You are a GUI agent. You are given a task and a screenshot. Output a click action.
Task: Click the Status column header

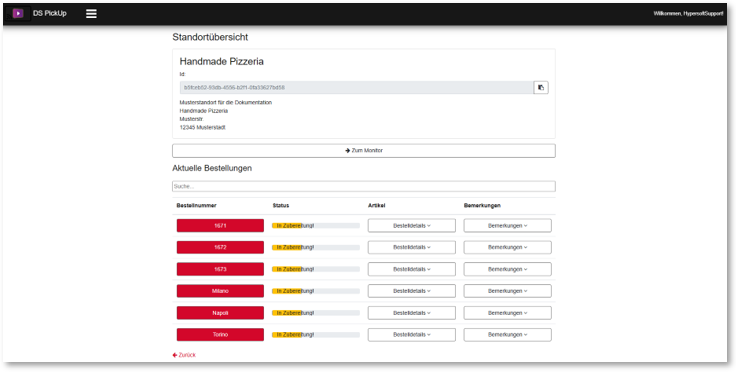pyautogui.click(x=281, y=206)
